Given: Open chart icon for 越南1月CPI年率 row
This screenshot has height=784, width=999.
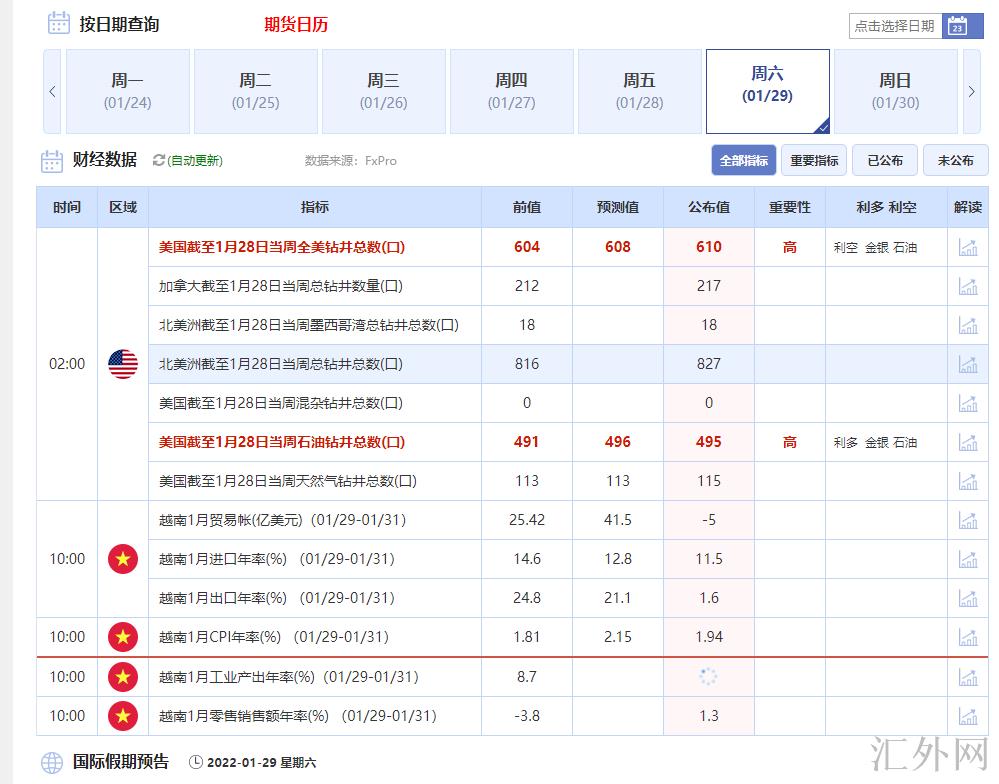Looking at the screenshot, I should click(967, 637).
